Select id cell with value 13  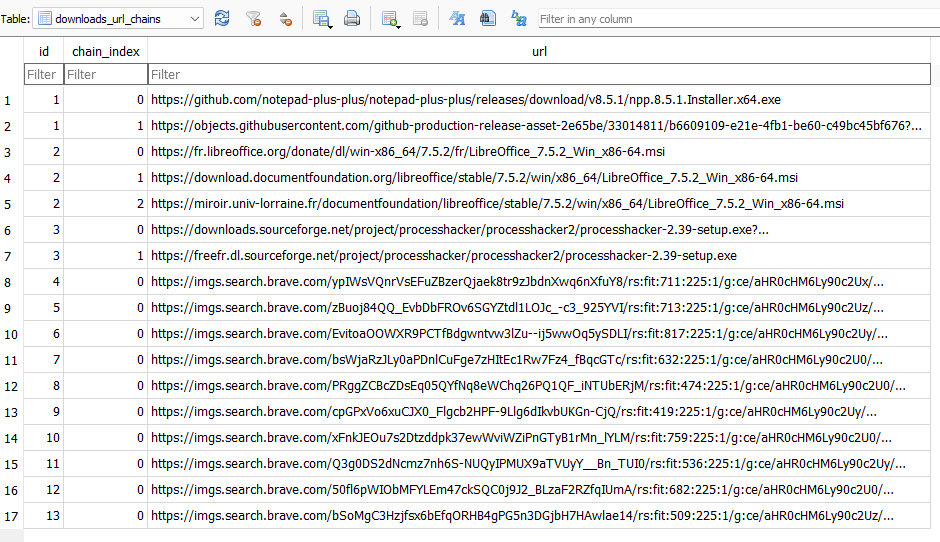tap(44, 516)
